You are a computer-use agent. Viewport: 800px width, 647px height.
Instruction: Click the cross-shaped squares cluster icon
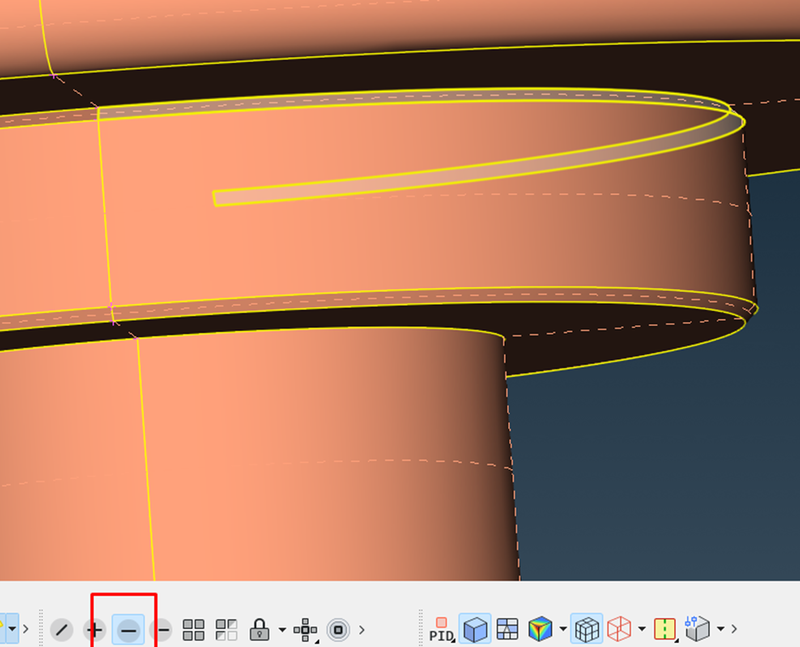tap(306, 630)
